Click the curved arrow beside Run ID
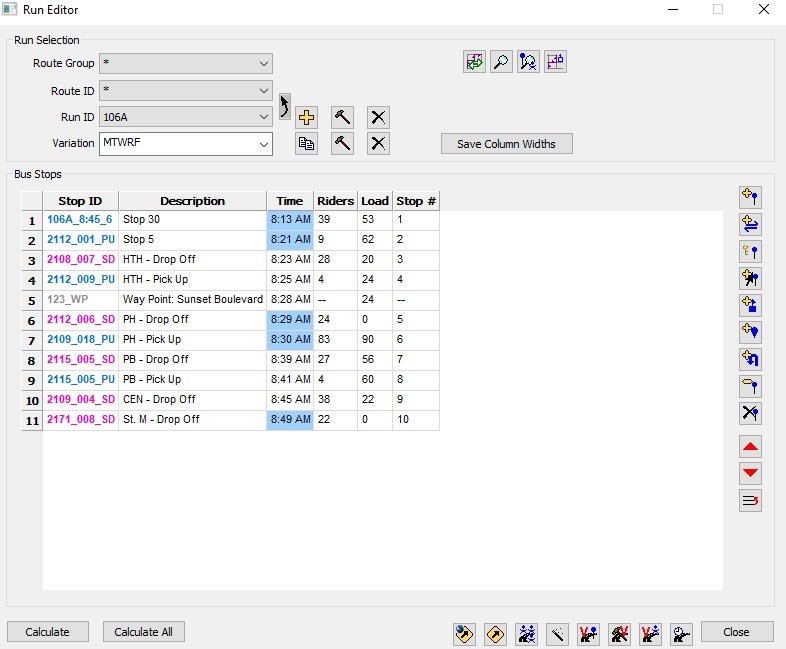786x649 pixels. point(284,106)
